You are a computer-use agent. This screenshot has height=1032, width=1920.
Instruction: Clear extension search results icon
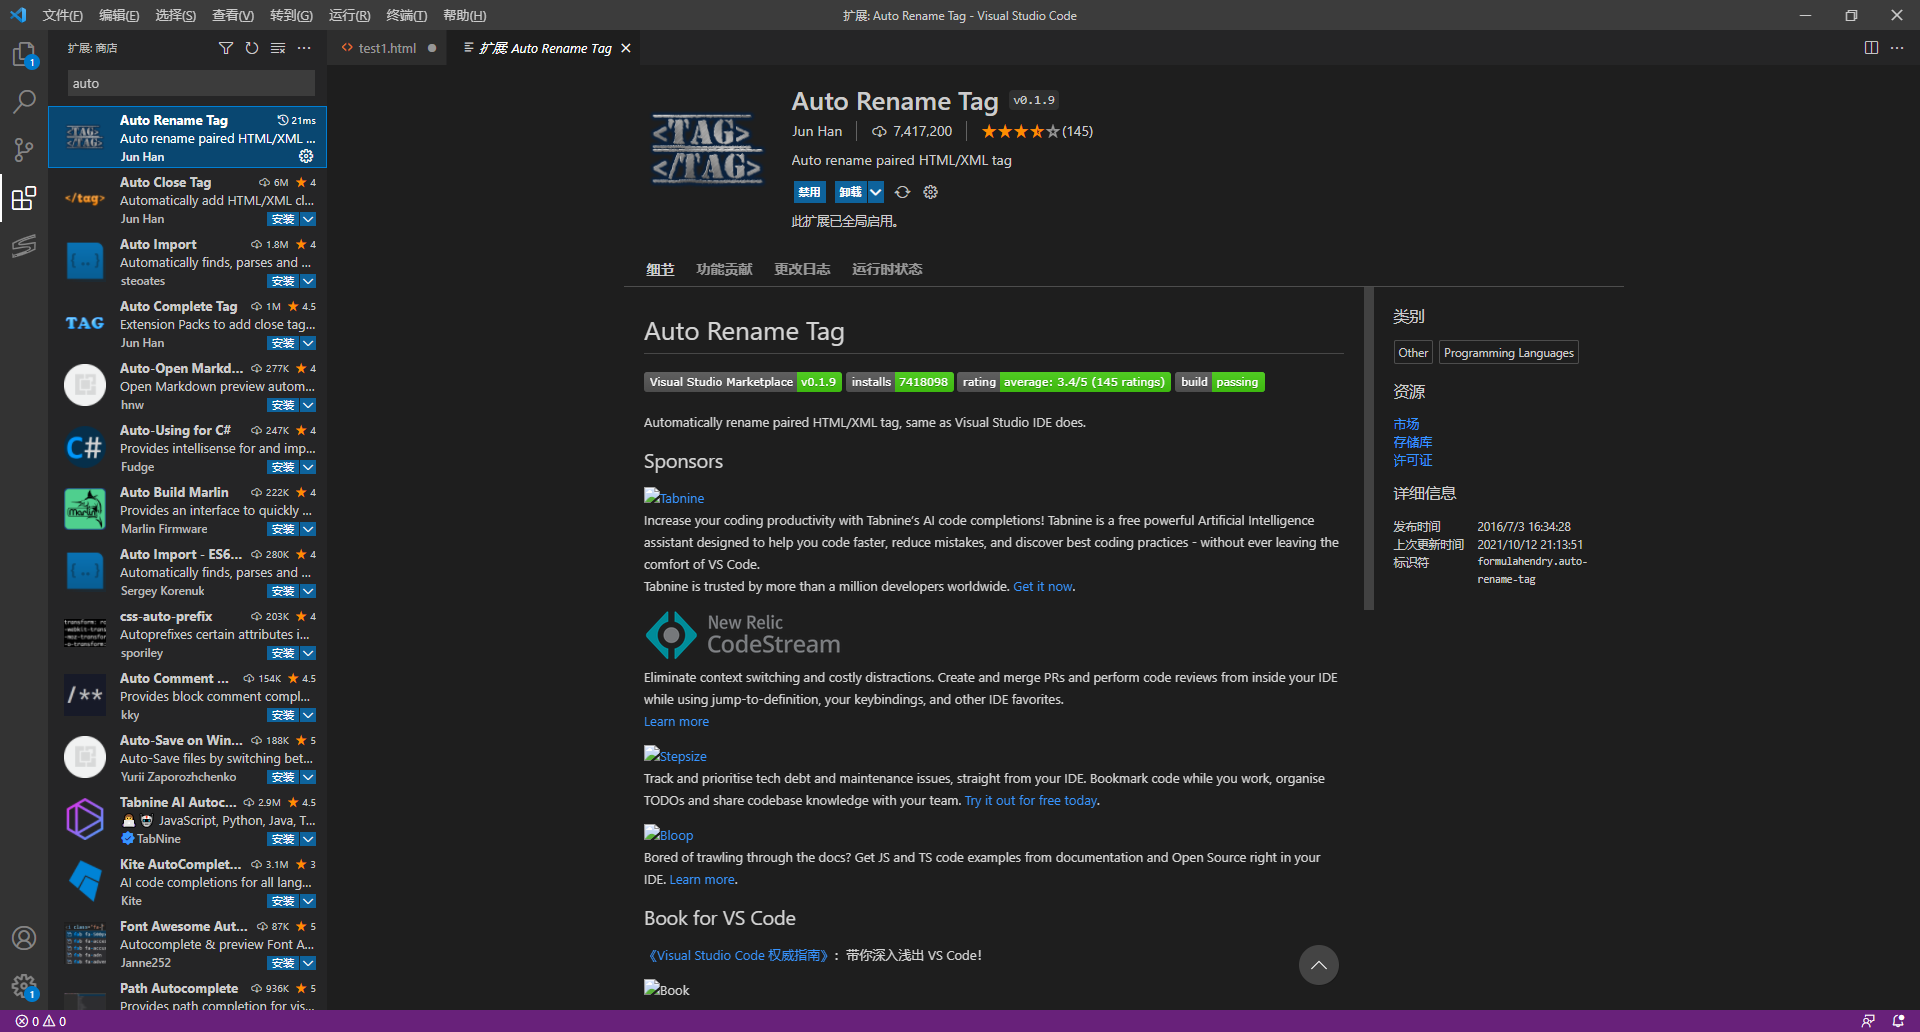click(x=278, y=48)
